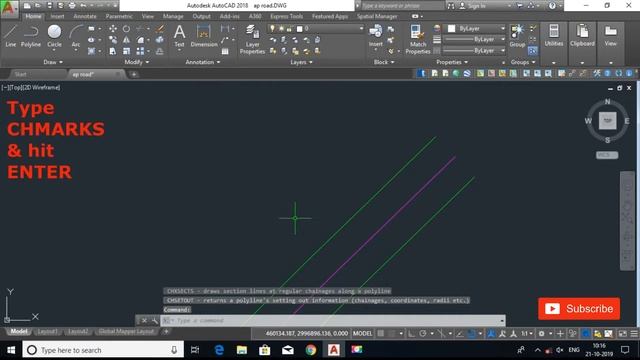Toggle MODEL space button
640x360 pixels.
pyautogui.click(x=362, y=333)
